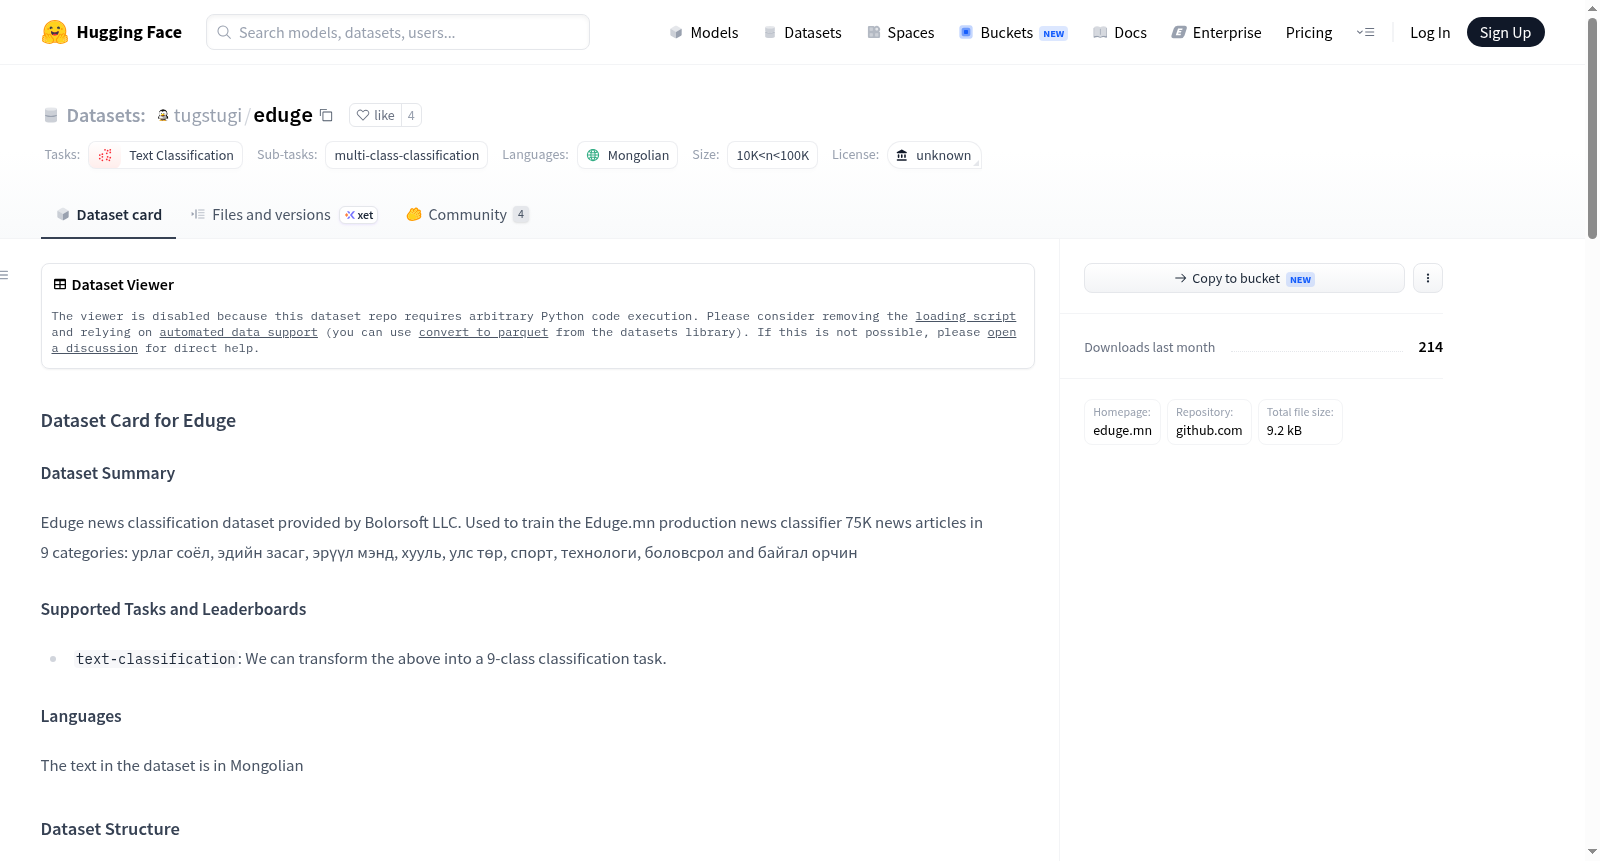
Task: Open the Enterprise page
Action: click(x=1216, y=32)
